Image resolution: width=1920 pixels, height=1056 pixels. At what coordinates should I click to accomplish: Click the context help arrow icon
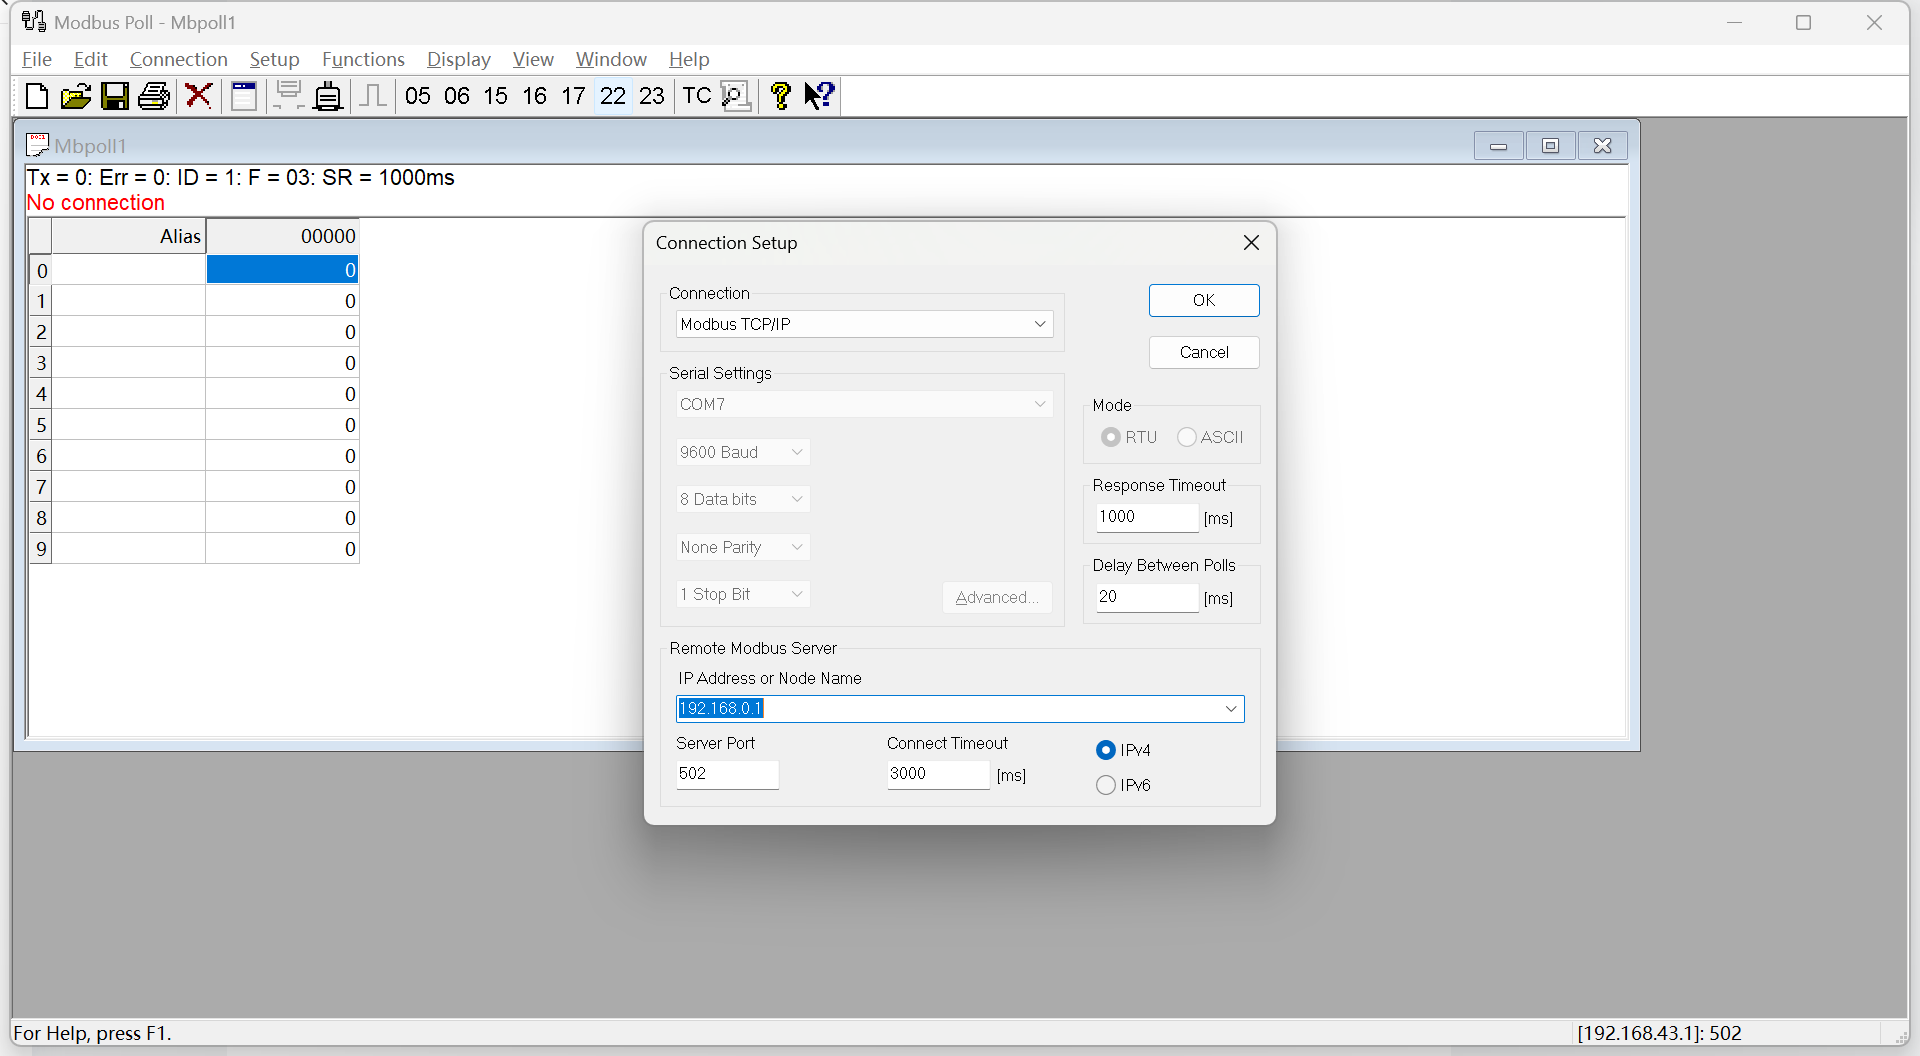click(x=820, y=96)
